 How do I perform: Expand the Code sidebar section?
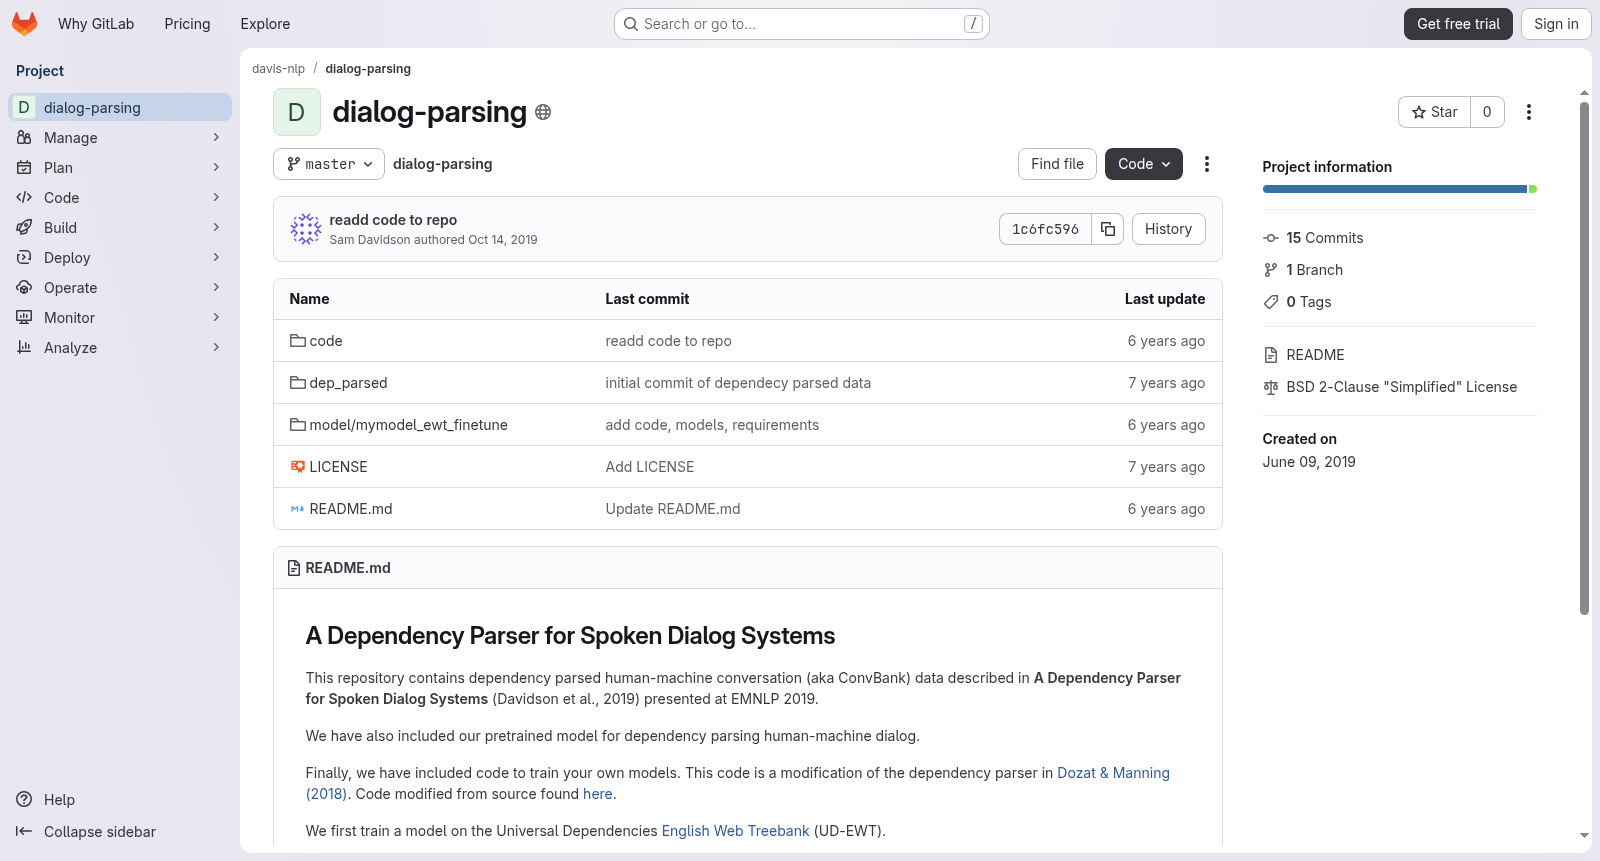pos(216,197)
